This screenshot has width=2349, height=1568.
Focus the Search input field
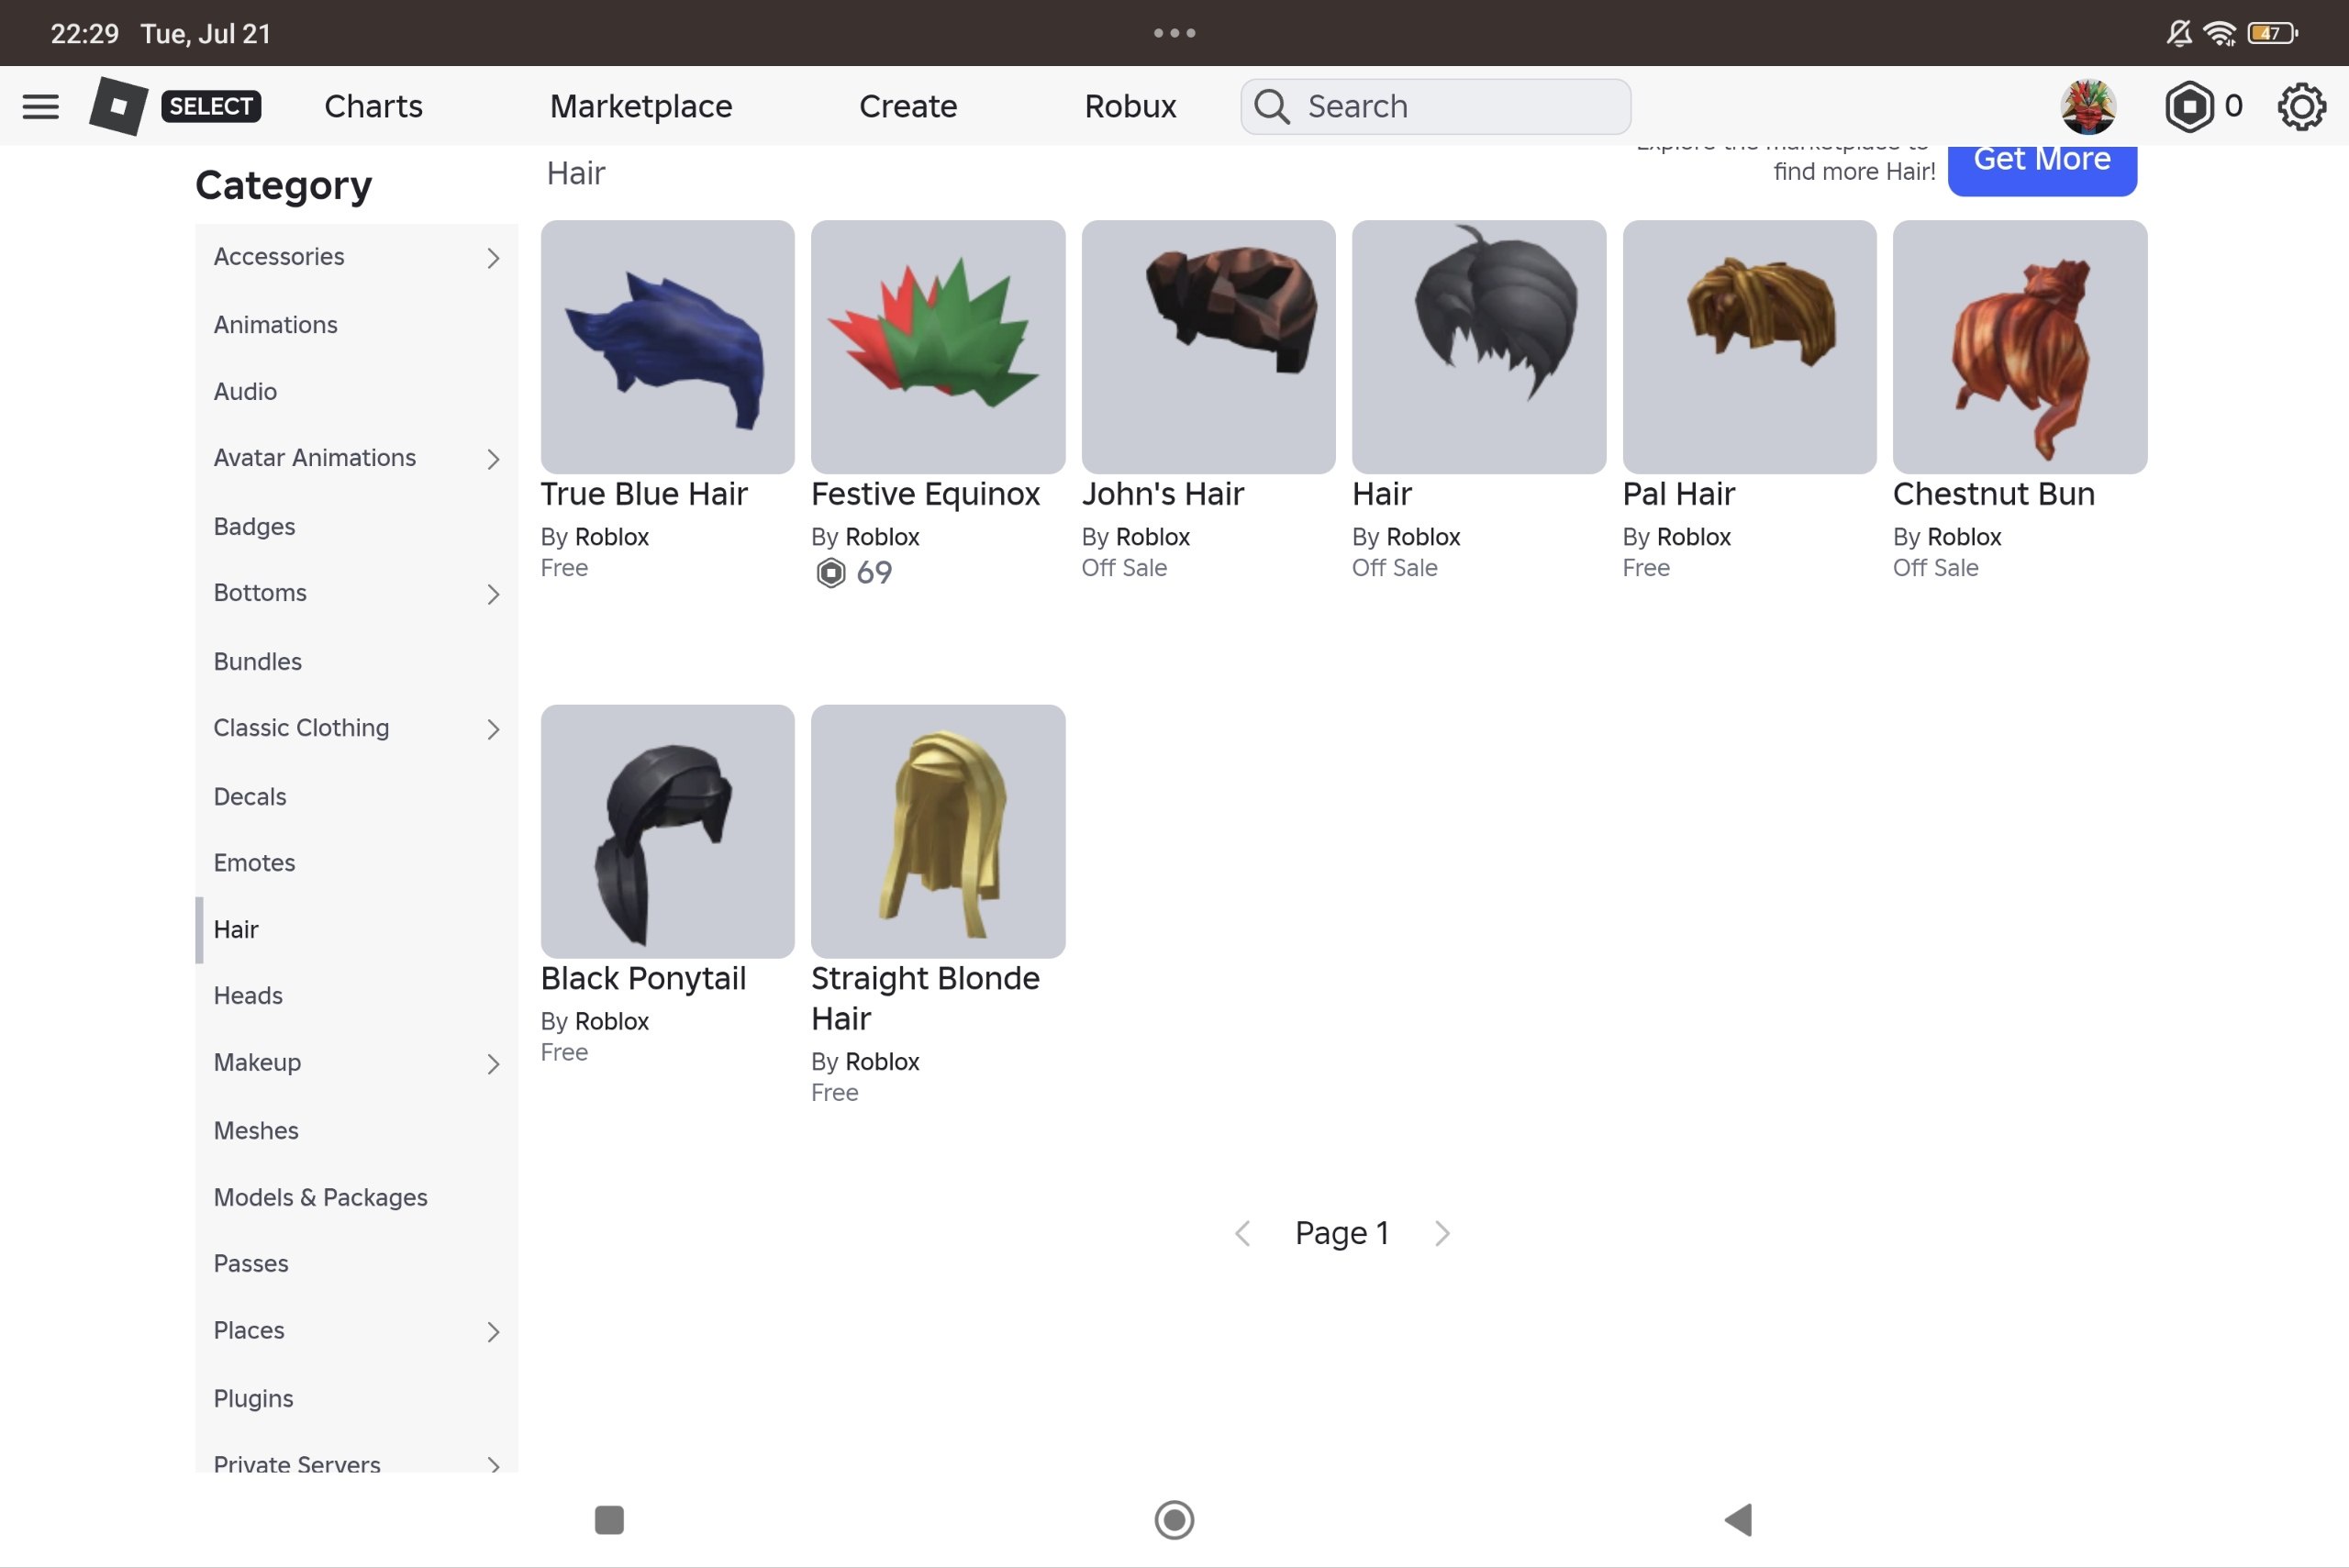point(1435,106)
